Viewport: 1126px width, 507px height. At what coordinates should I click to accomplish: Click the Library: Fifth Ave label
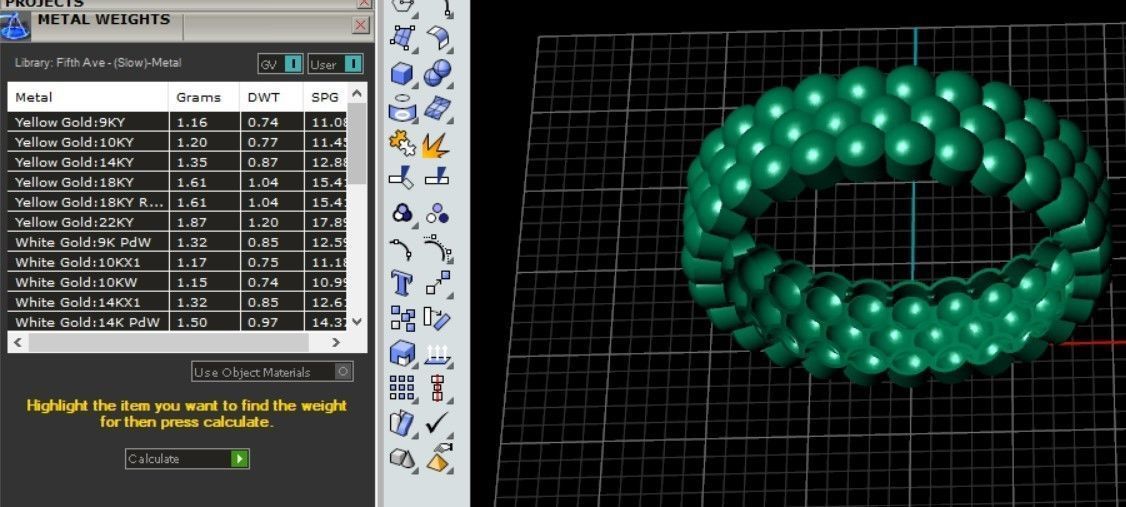pyautogui.click(x=98, y=62)
